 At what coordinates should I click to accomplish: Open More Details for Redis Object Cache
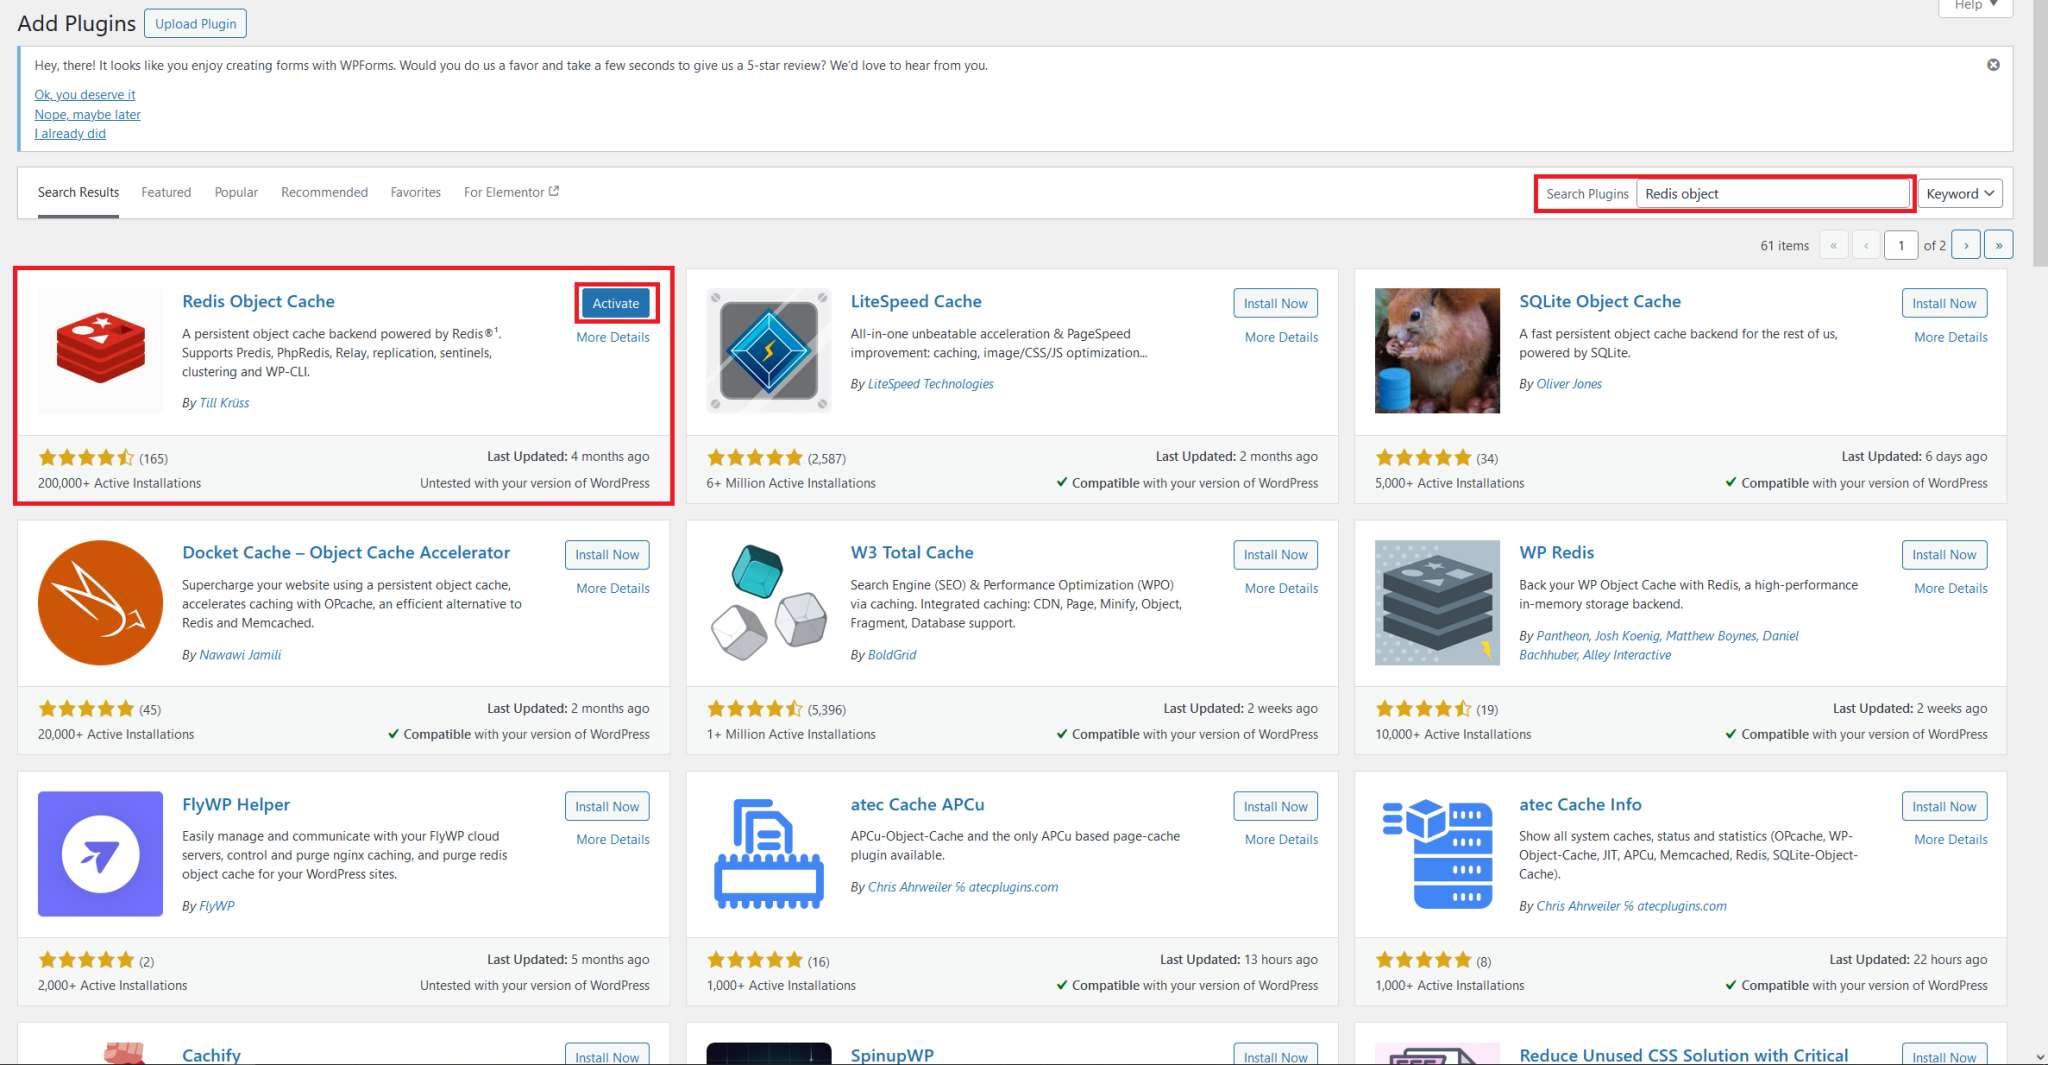pos(613,337)
